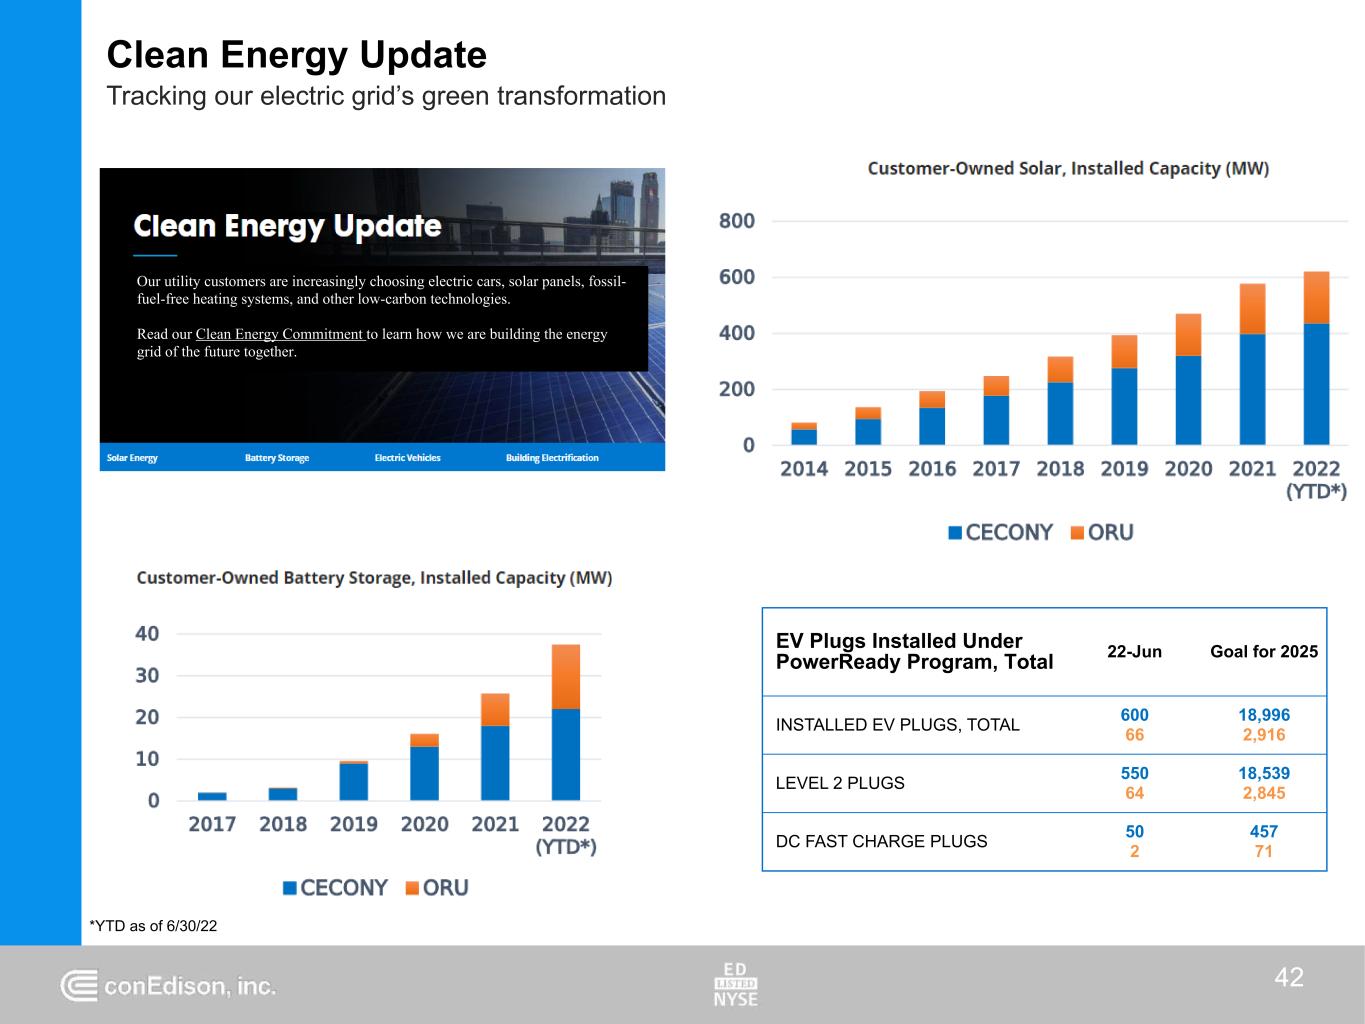Click the orange ORU swatch in solar legend

click(1077, 533)
